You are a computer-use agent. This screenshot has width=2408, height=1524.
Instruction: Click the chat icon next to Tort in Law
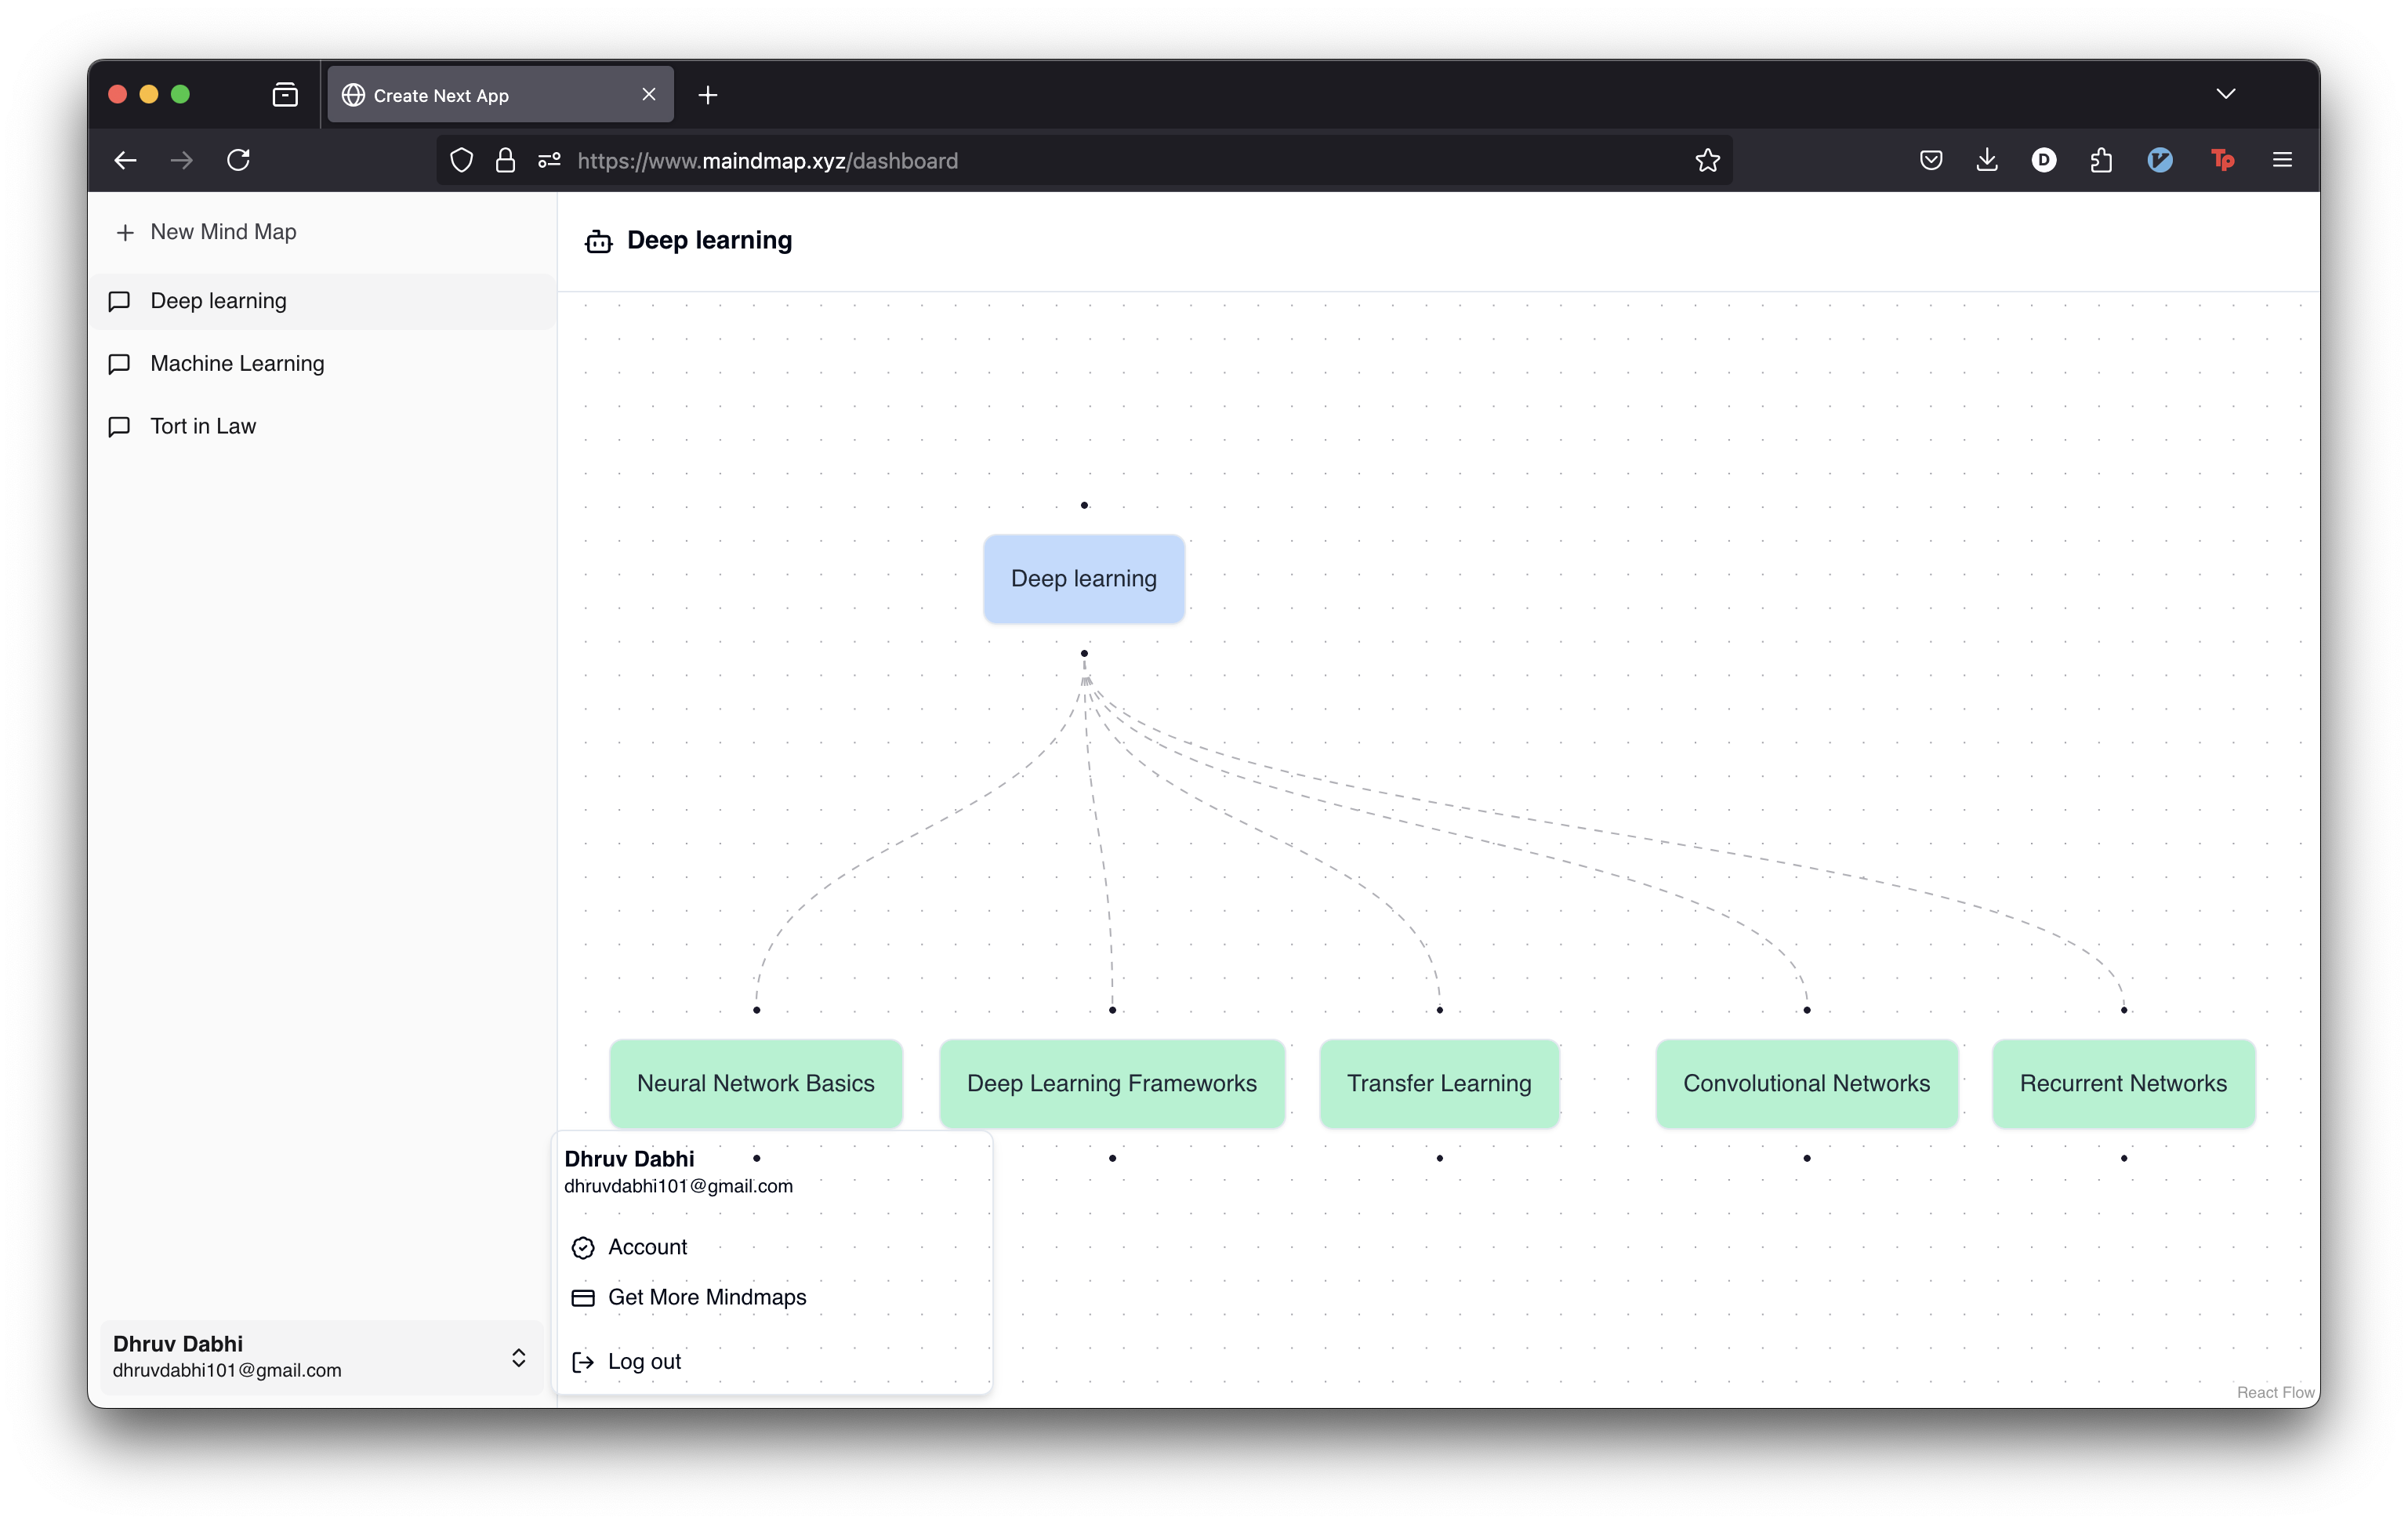point(119,427)
